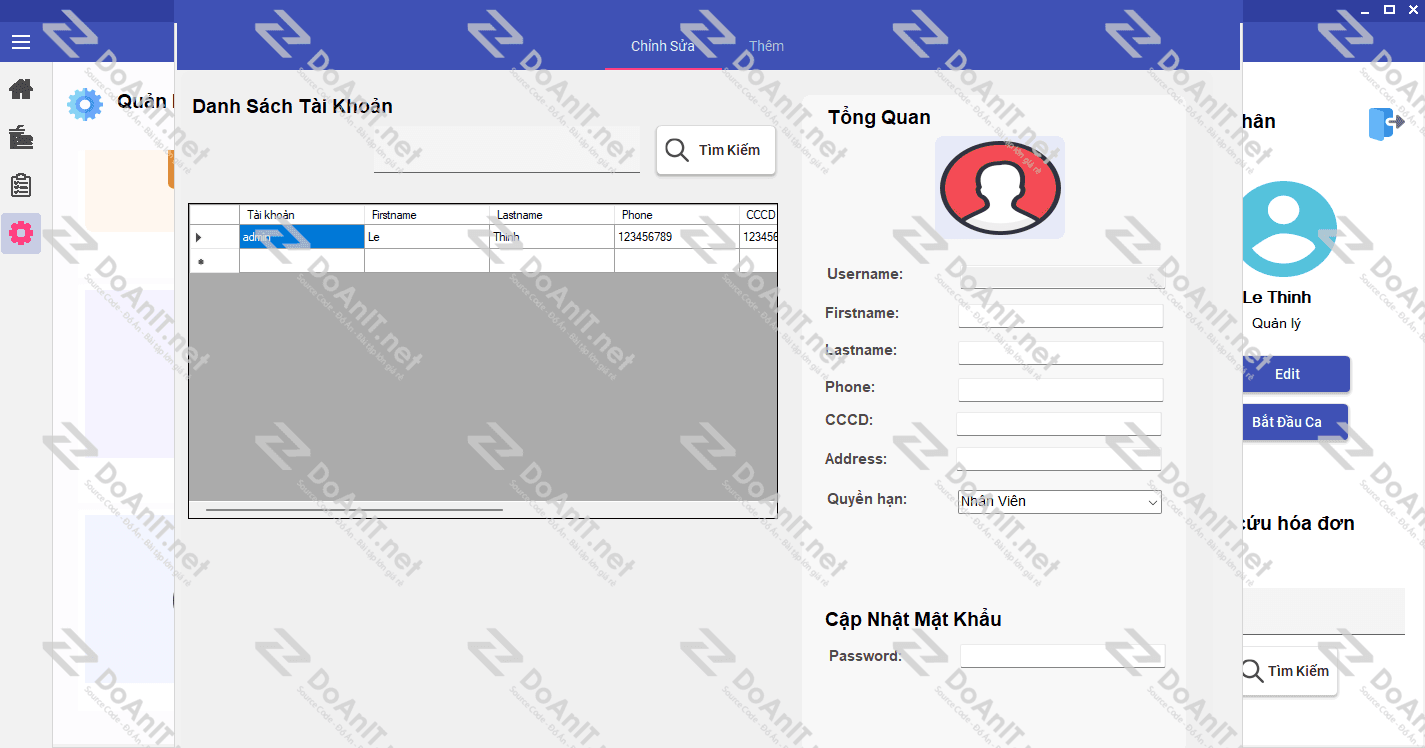The image size is (1425, 748).
Task: Click the Username field
Action: click(x=1063, y=277)
